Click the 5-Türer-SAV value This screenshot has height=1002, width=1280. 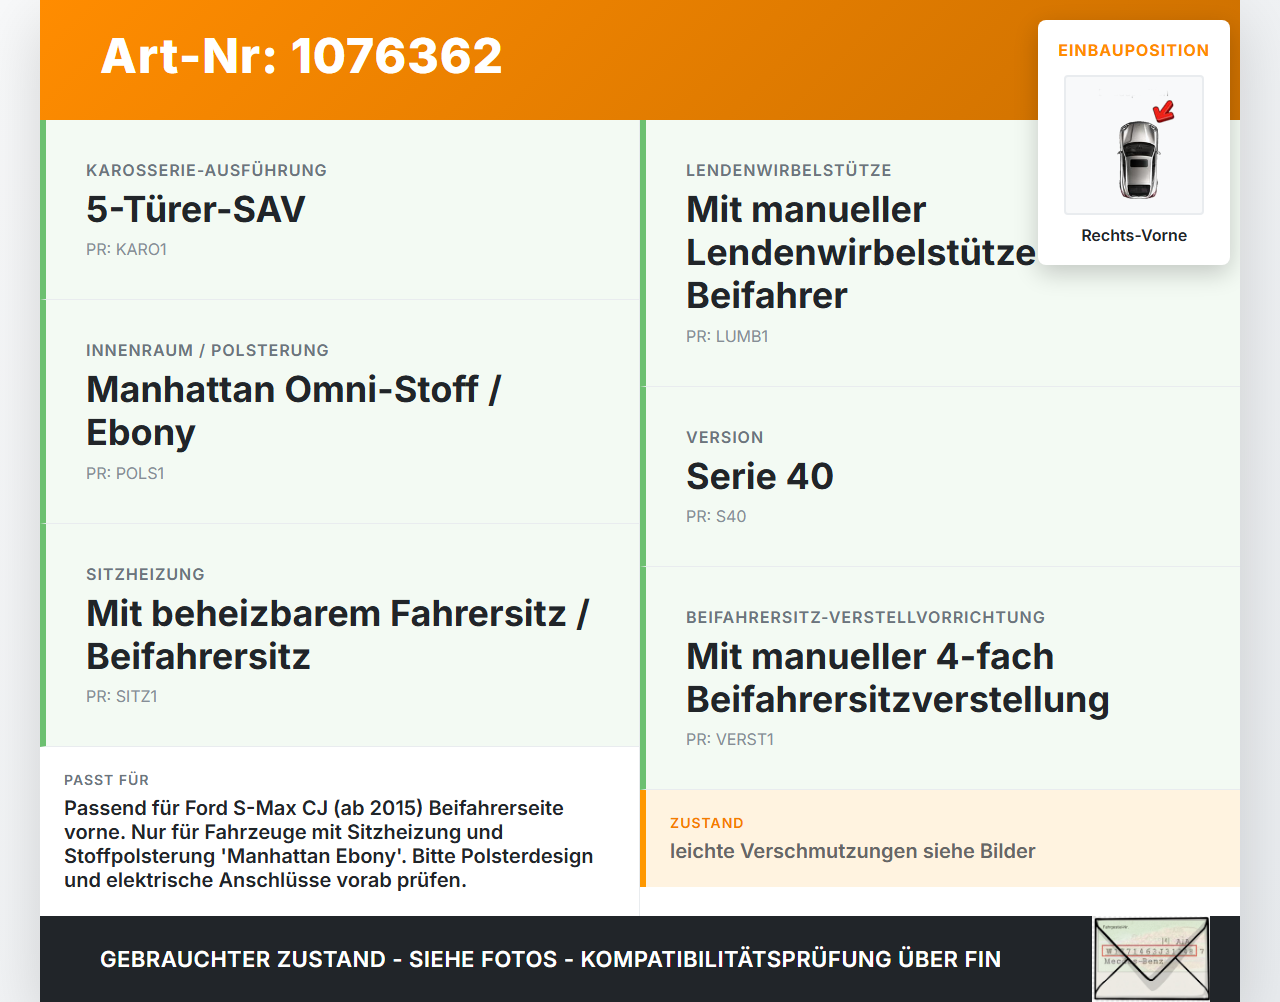[x=196, y=209]
